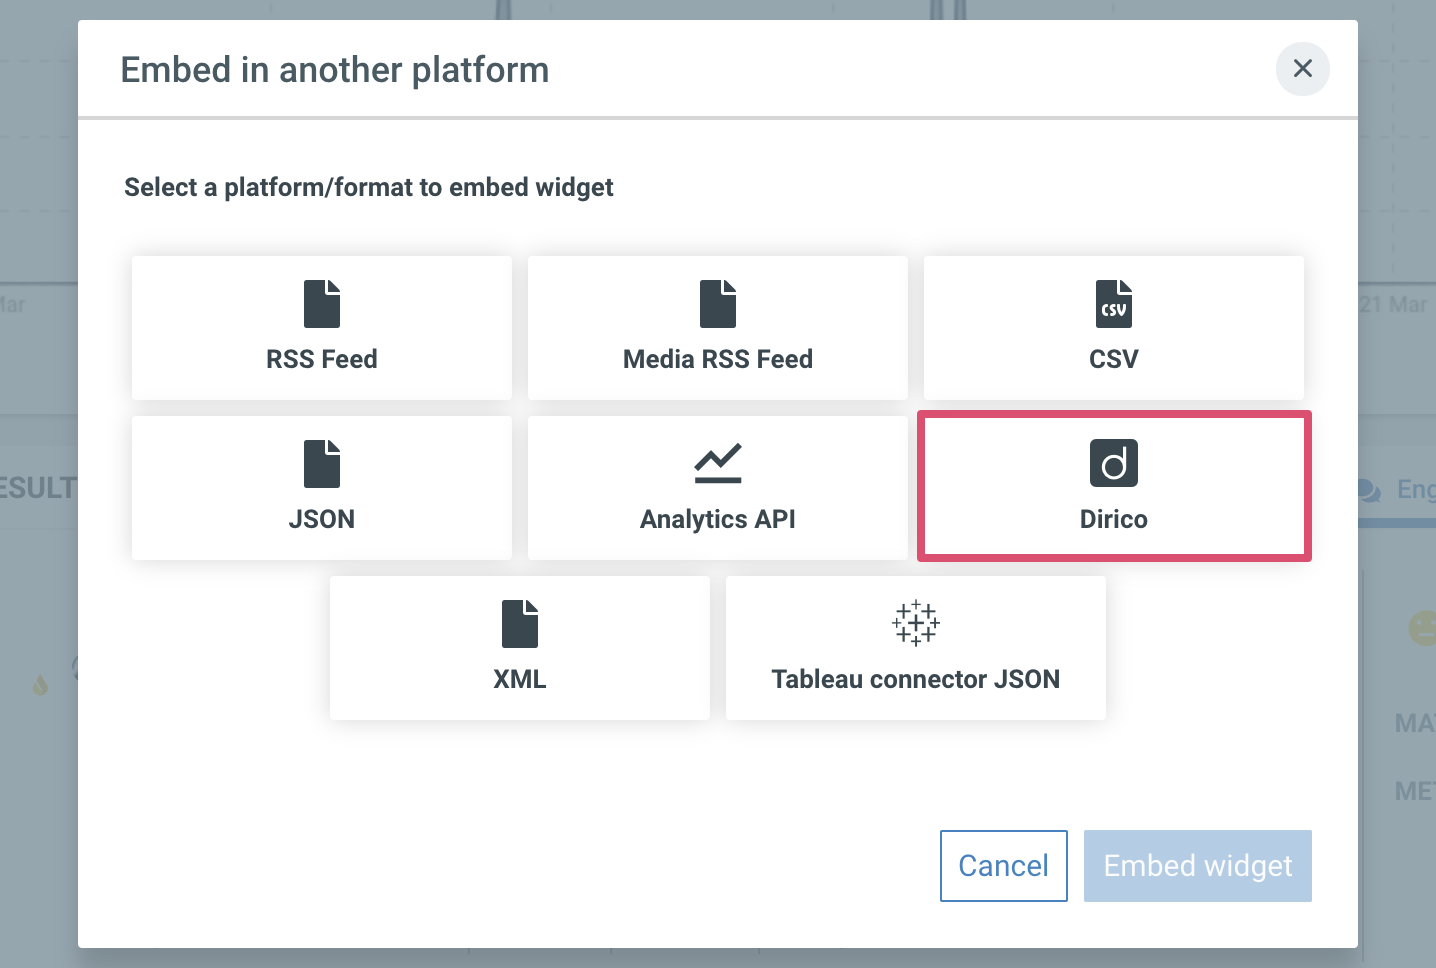Pick the CSV export option

click(x=1114, y=328)
